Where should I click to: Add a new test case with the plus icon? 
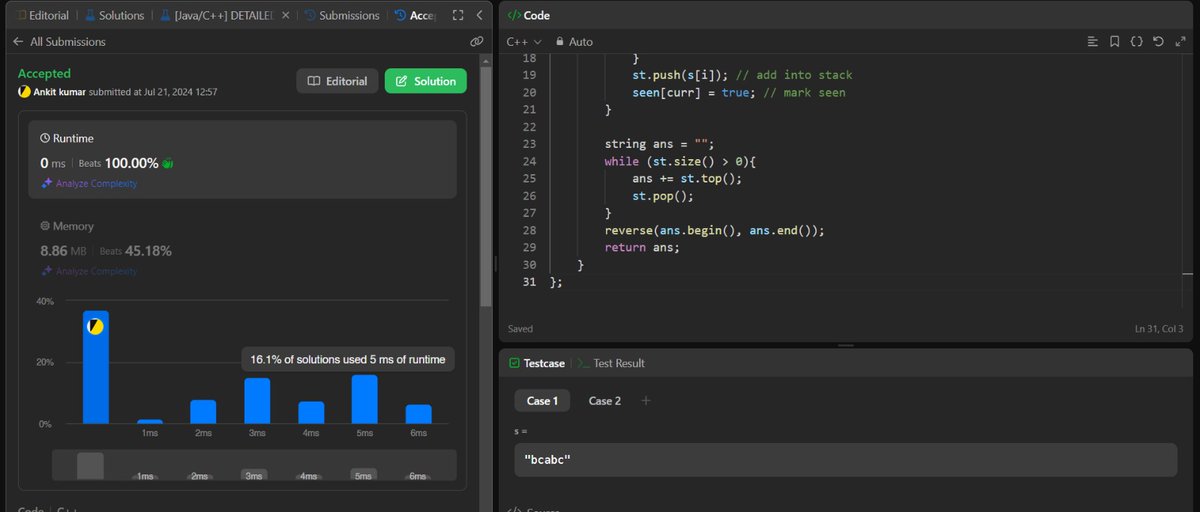click(x=646, y=401)
